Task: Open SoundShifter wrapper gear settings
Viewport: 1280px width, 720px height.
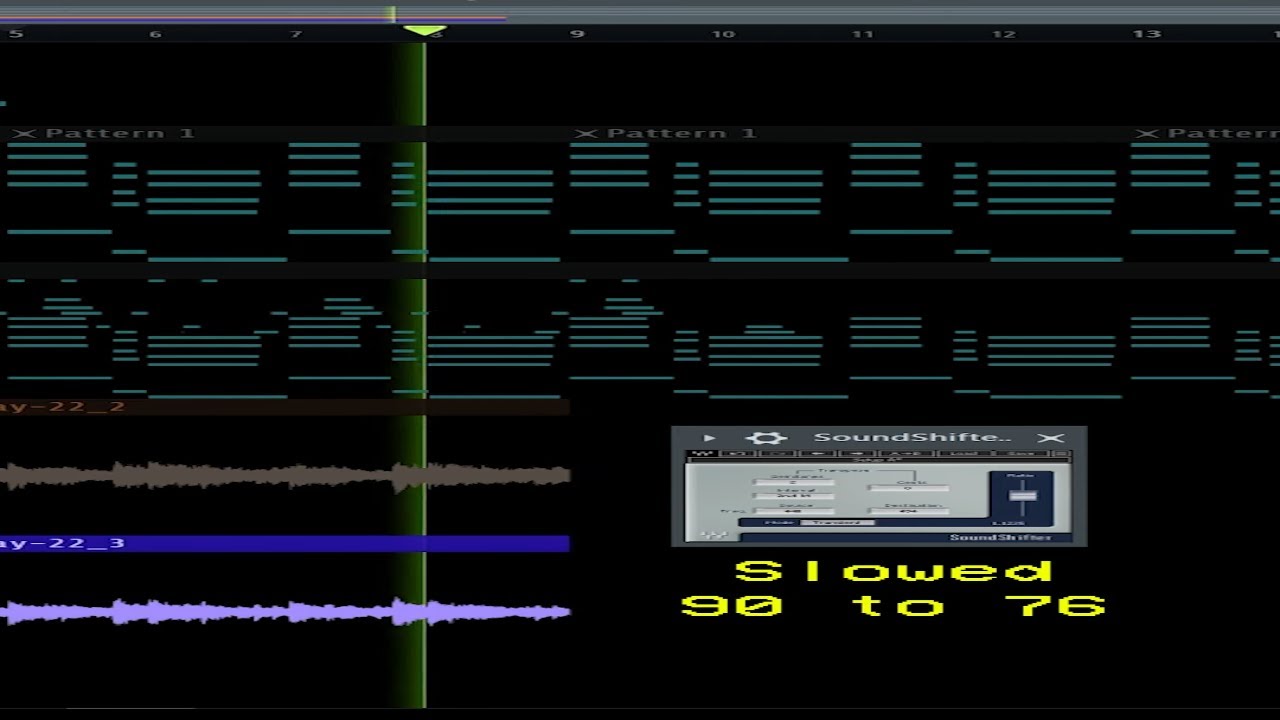Action: (766, 438)
